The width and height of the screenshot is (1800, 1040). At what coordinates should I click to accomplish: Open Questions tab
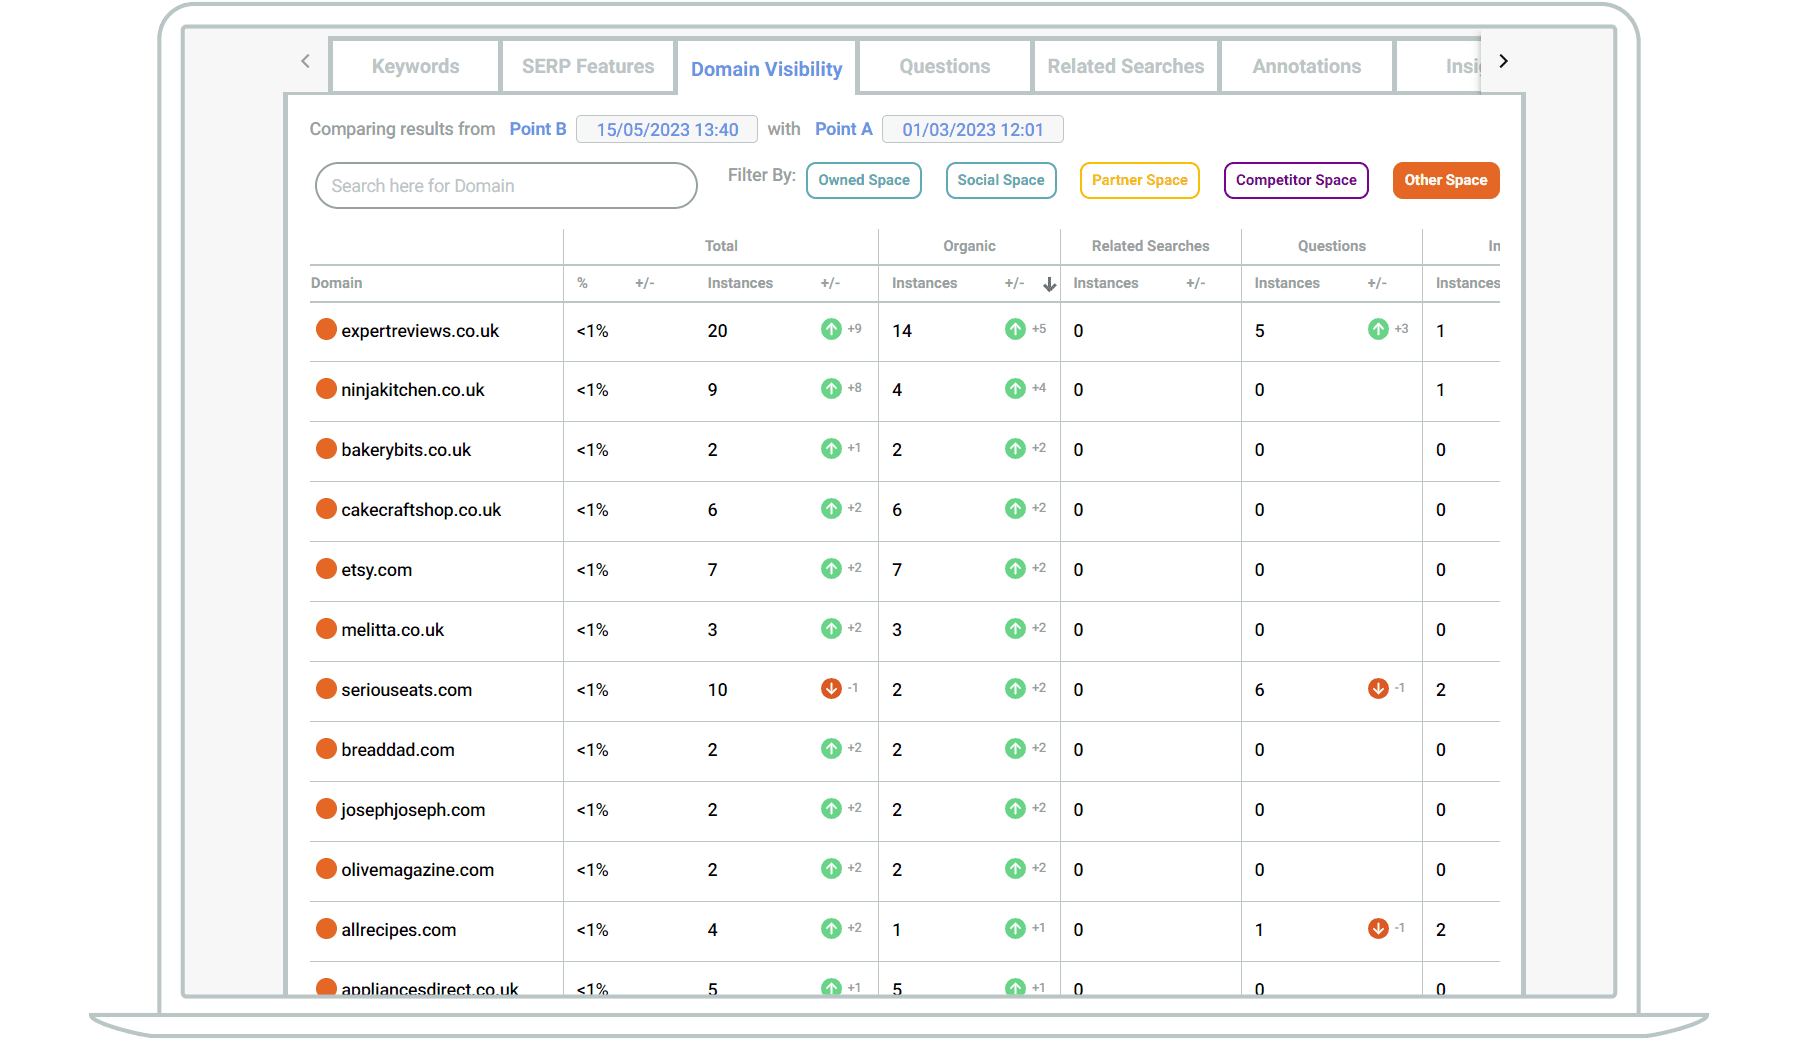pos(945,66)
